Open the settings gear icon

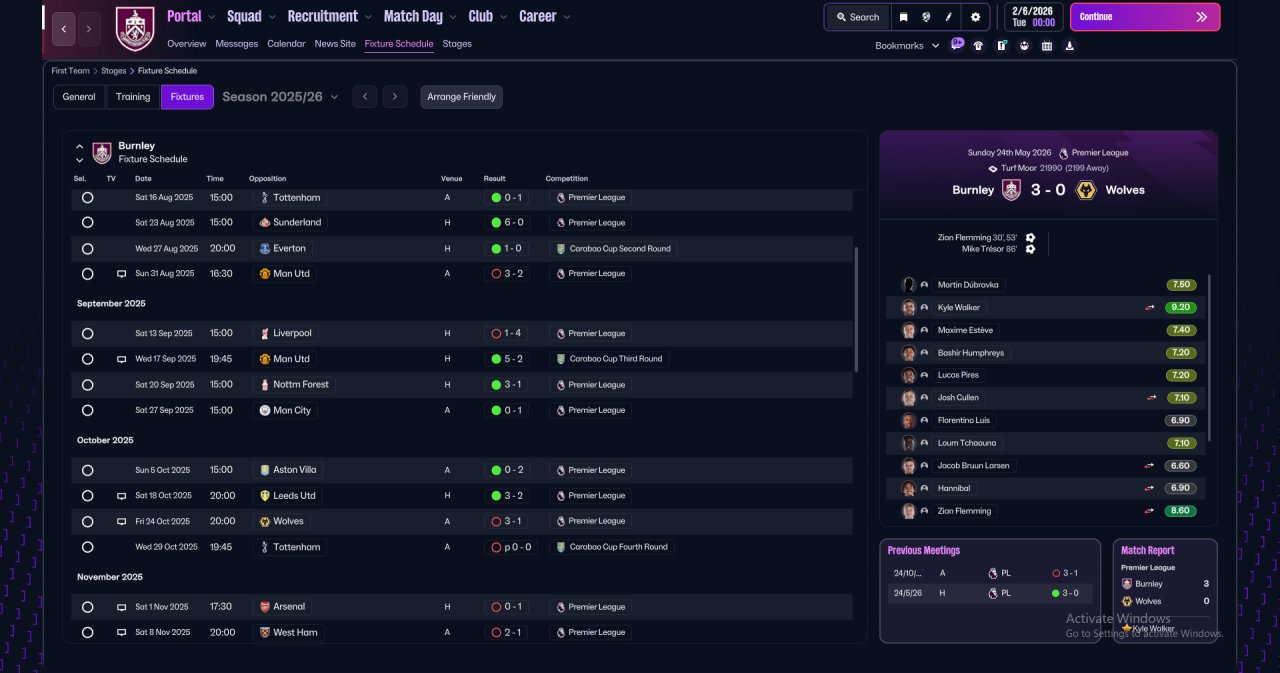pyautogui.click(x=975, y=17)
